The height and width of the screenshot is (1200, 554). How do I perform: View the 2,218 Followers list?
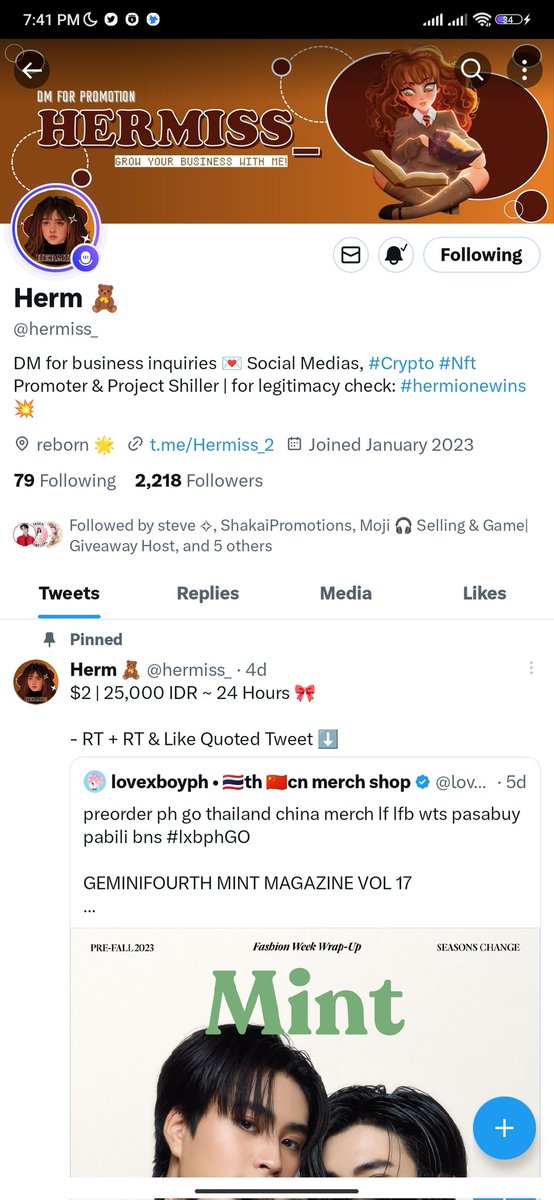[x=199, y=480]
